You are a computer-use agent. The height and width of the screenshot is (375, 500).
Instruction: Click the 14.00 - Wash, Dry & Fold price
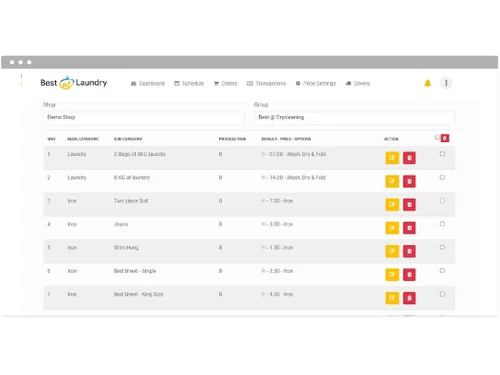pyautogui.click(x=294, y=177)
